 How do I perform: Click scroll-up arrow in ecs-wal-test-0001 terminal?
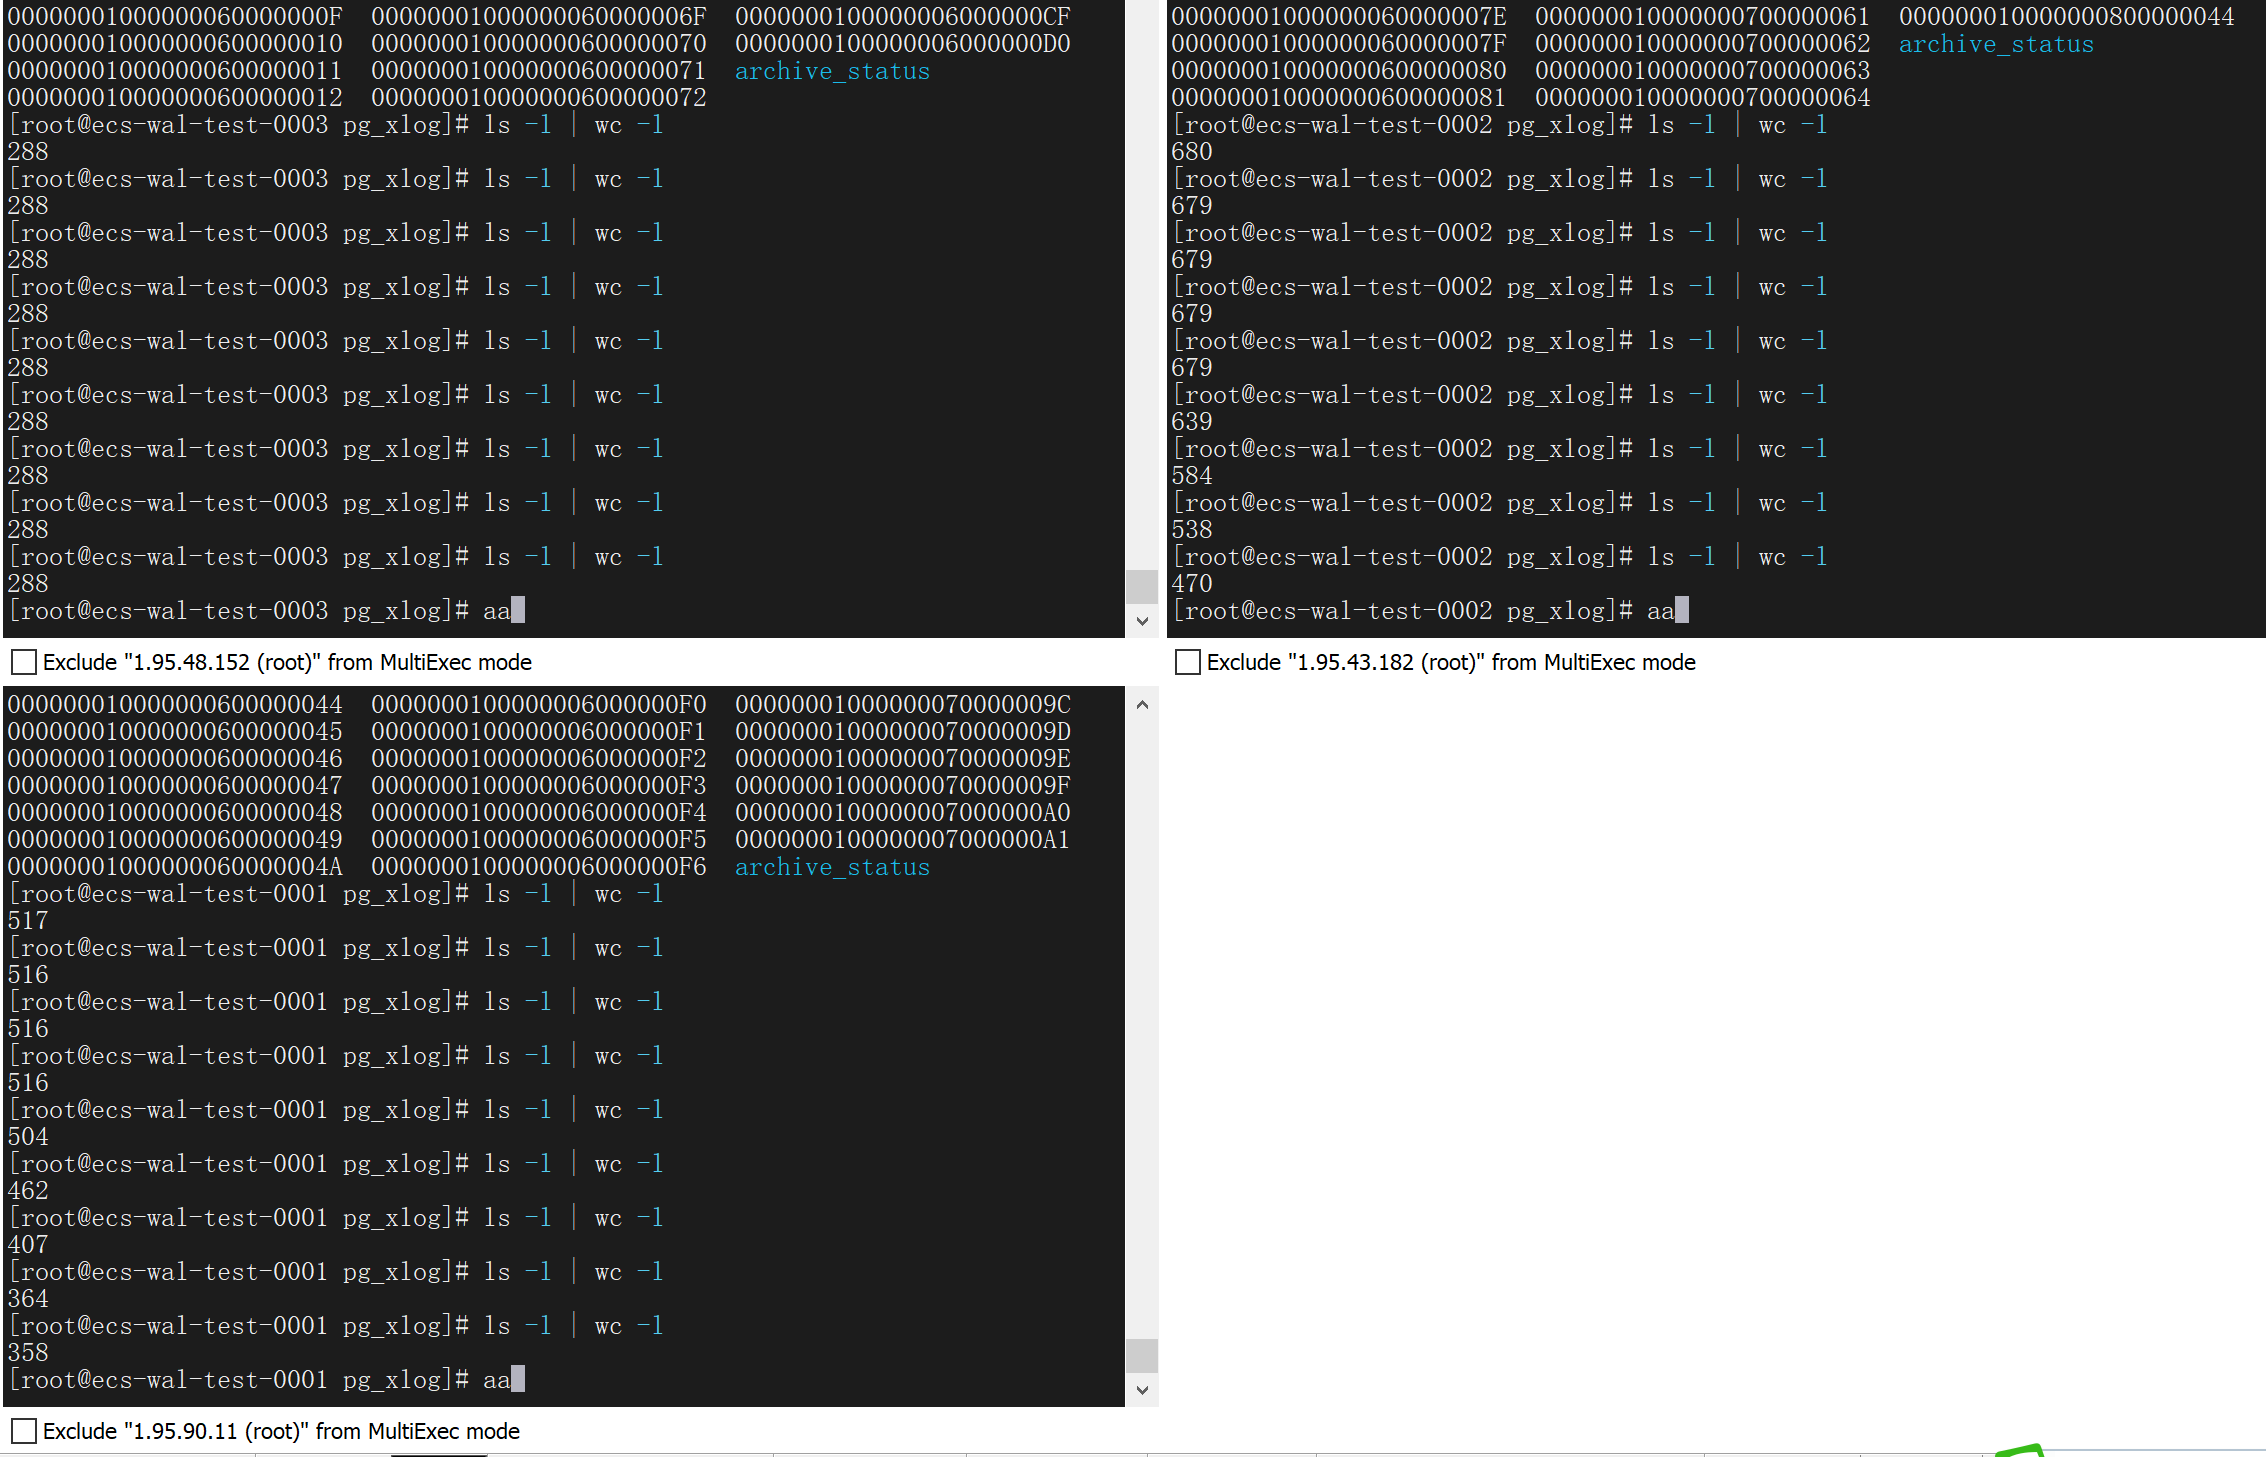click(x=1142, y=705)
